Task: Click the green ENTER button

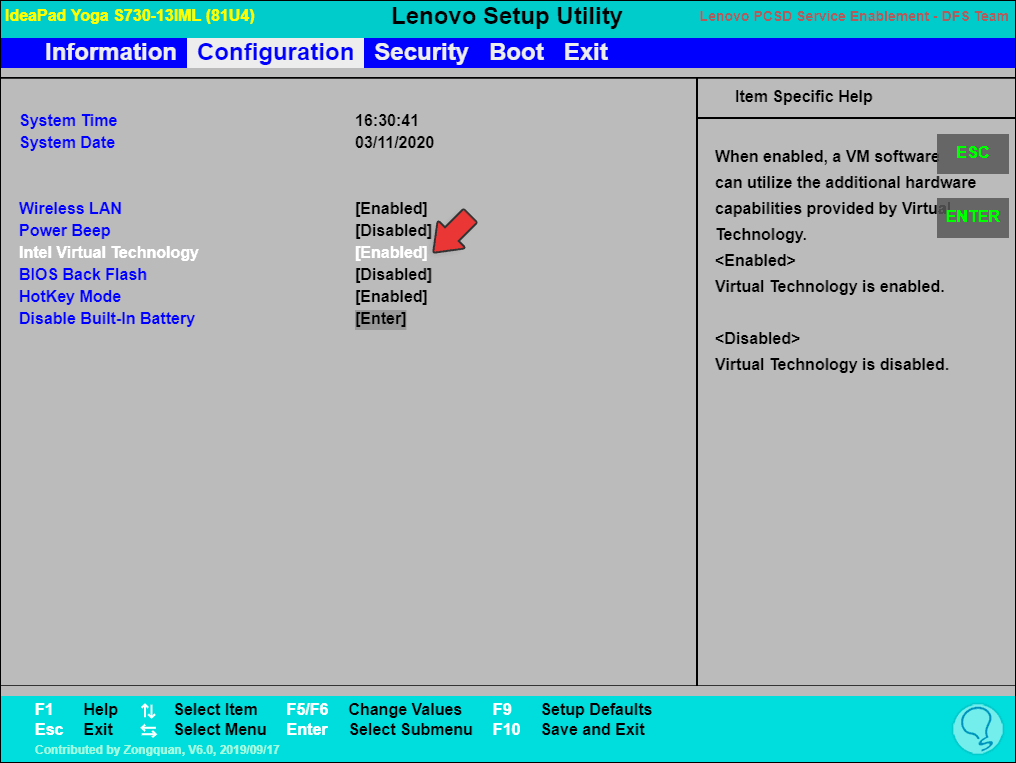Action: click(973, 217)
